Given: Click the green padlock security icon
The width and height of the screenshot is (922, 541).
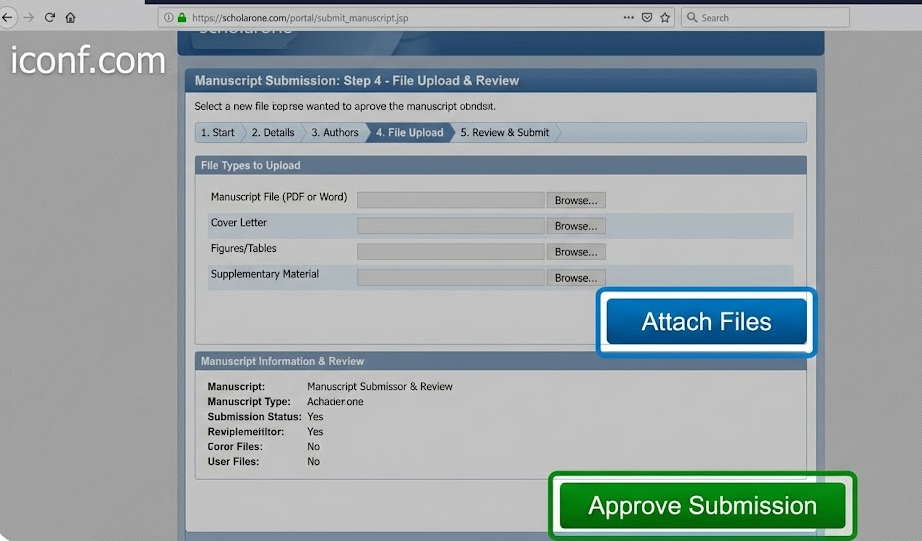Looking at the screenshot, I should [x=182, y=18].
